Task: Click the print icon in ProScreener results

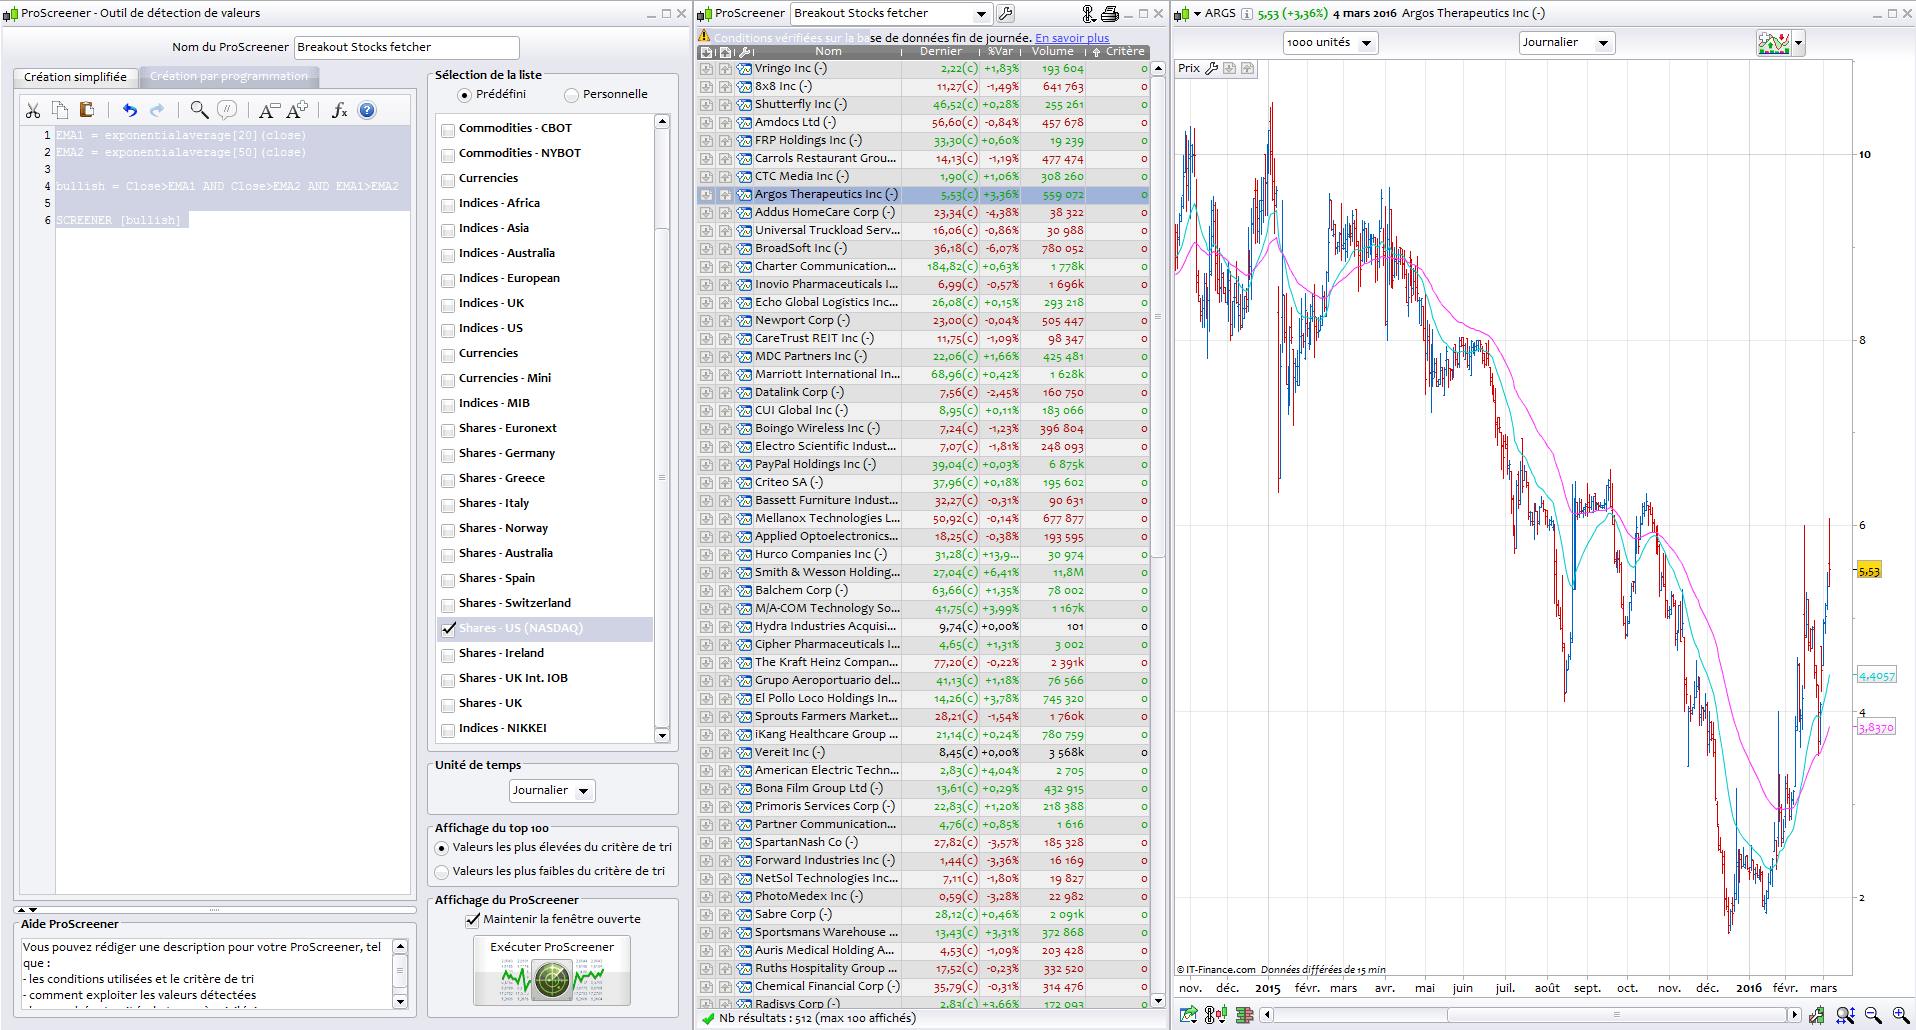Action: click(1110, 14)
